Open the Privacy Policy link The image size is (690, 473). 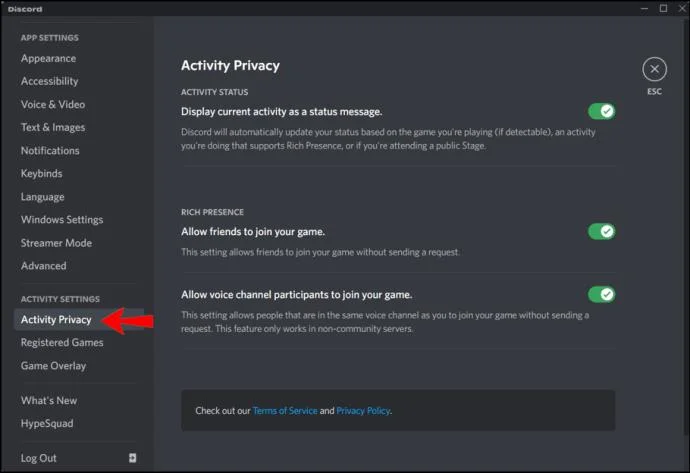click(x=363, y=411)
